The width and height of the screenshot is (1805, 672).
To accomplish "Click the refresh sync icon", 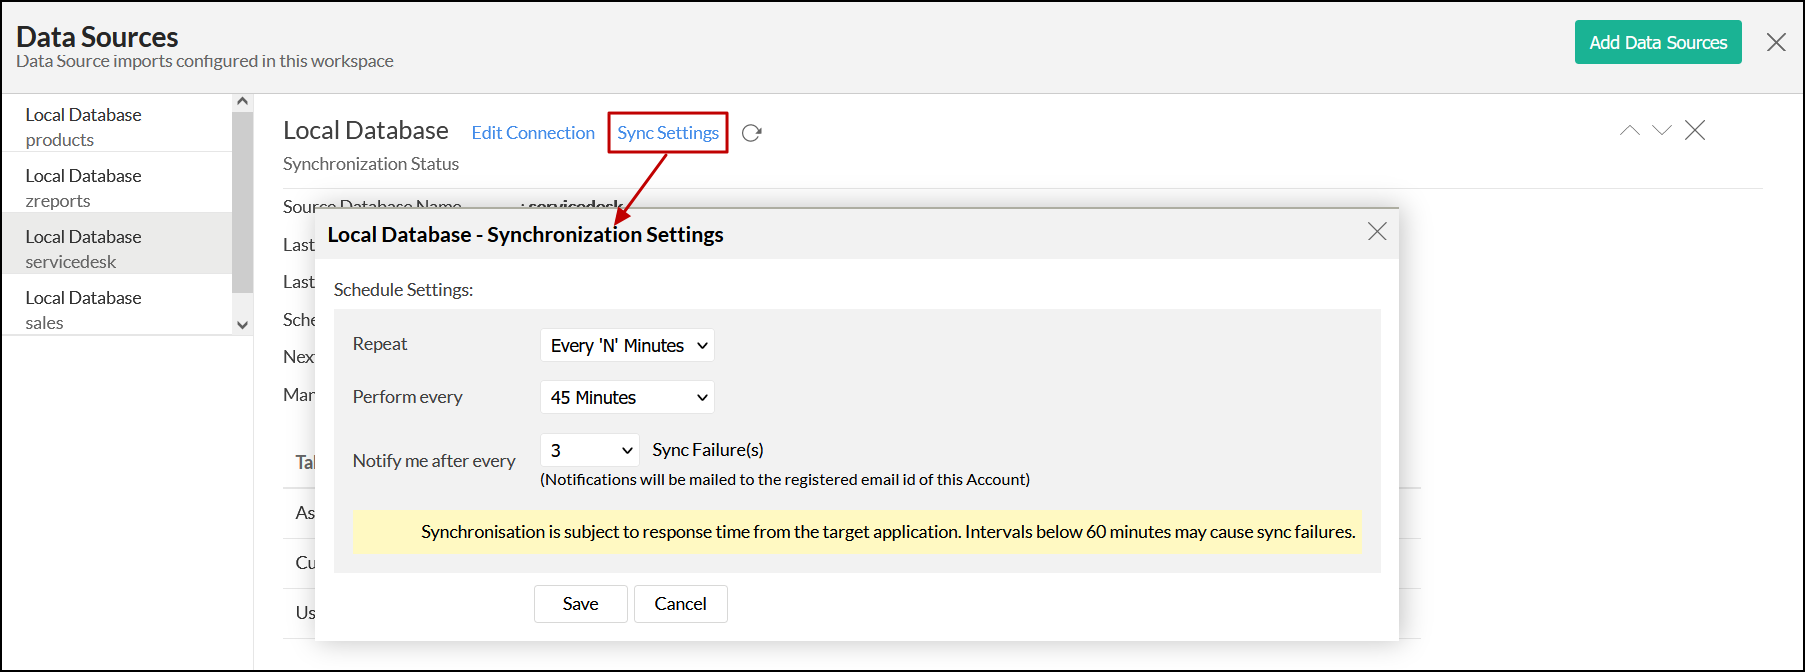I will (x=752, y=133).
